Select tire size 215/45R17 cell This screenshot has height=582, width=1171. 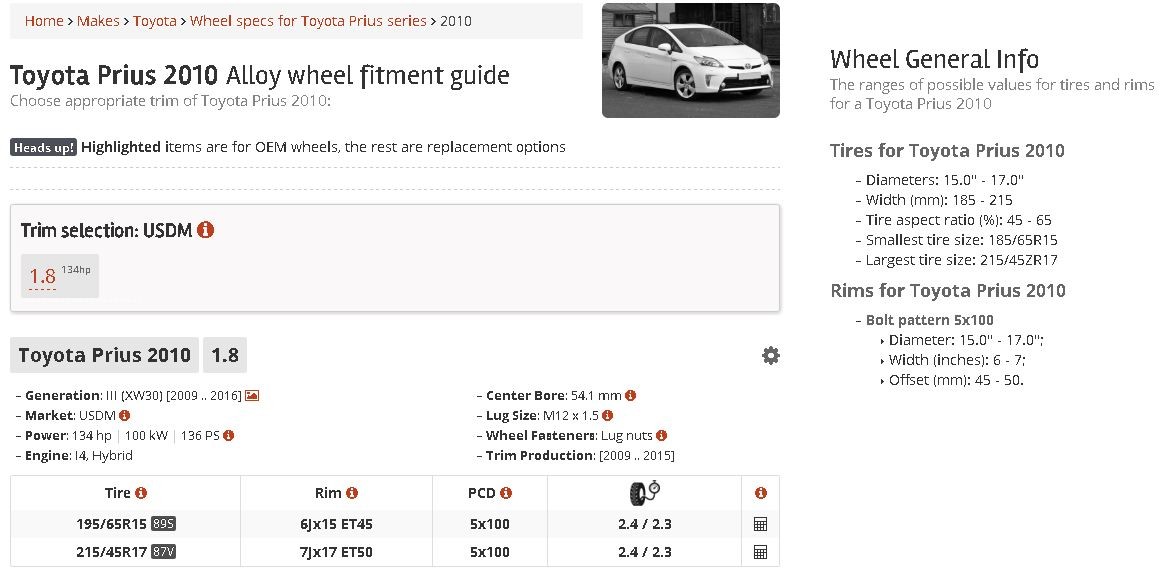[111, 552]
